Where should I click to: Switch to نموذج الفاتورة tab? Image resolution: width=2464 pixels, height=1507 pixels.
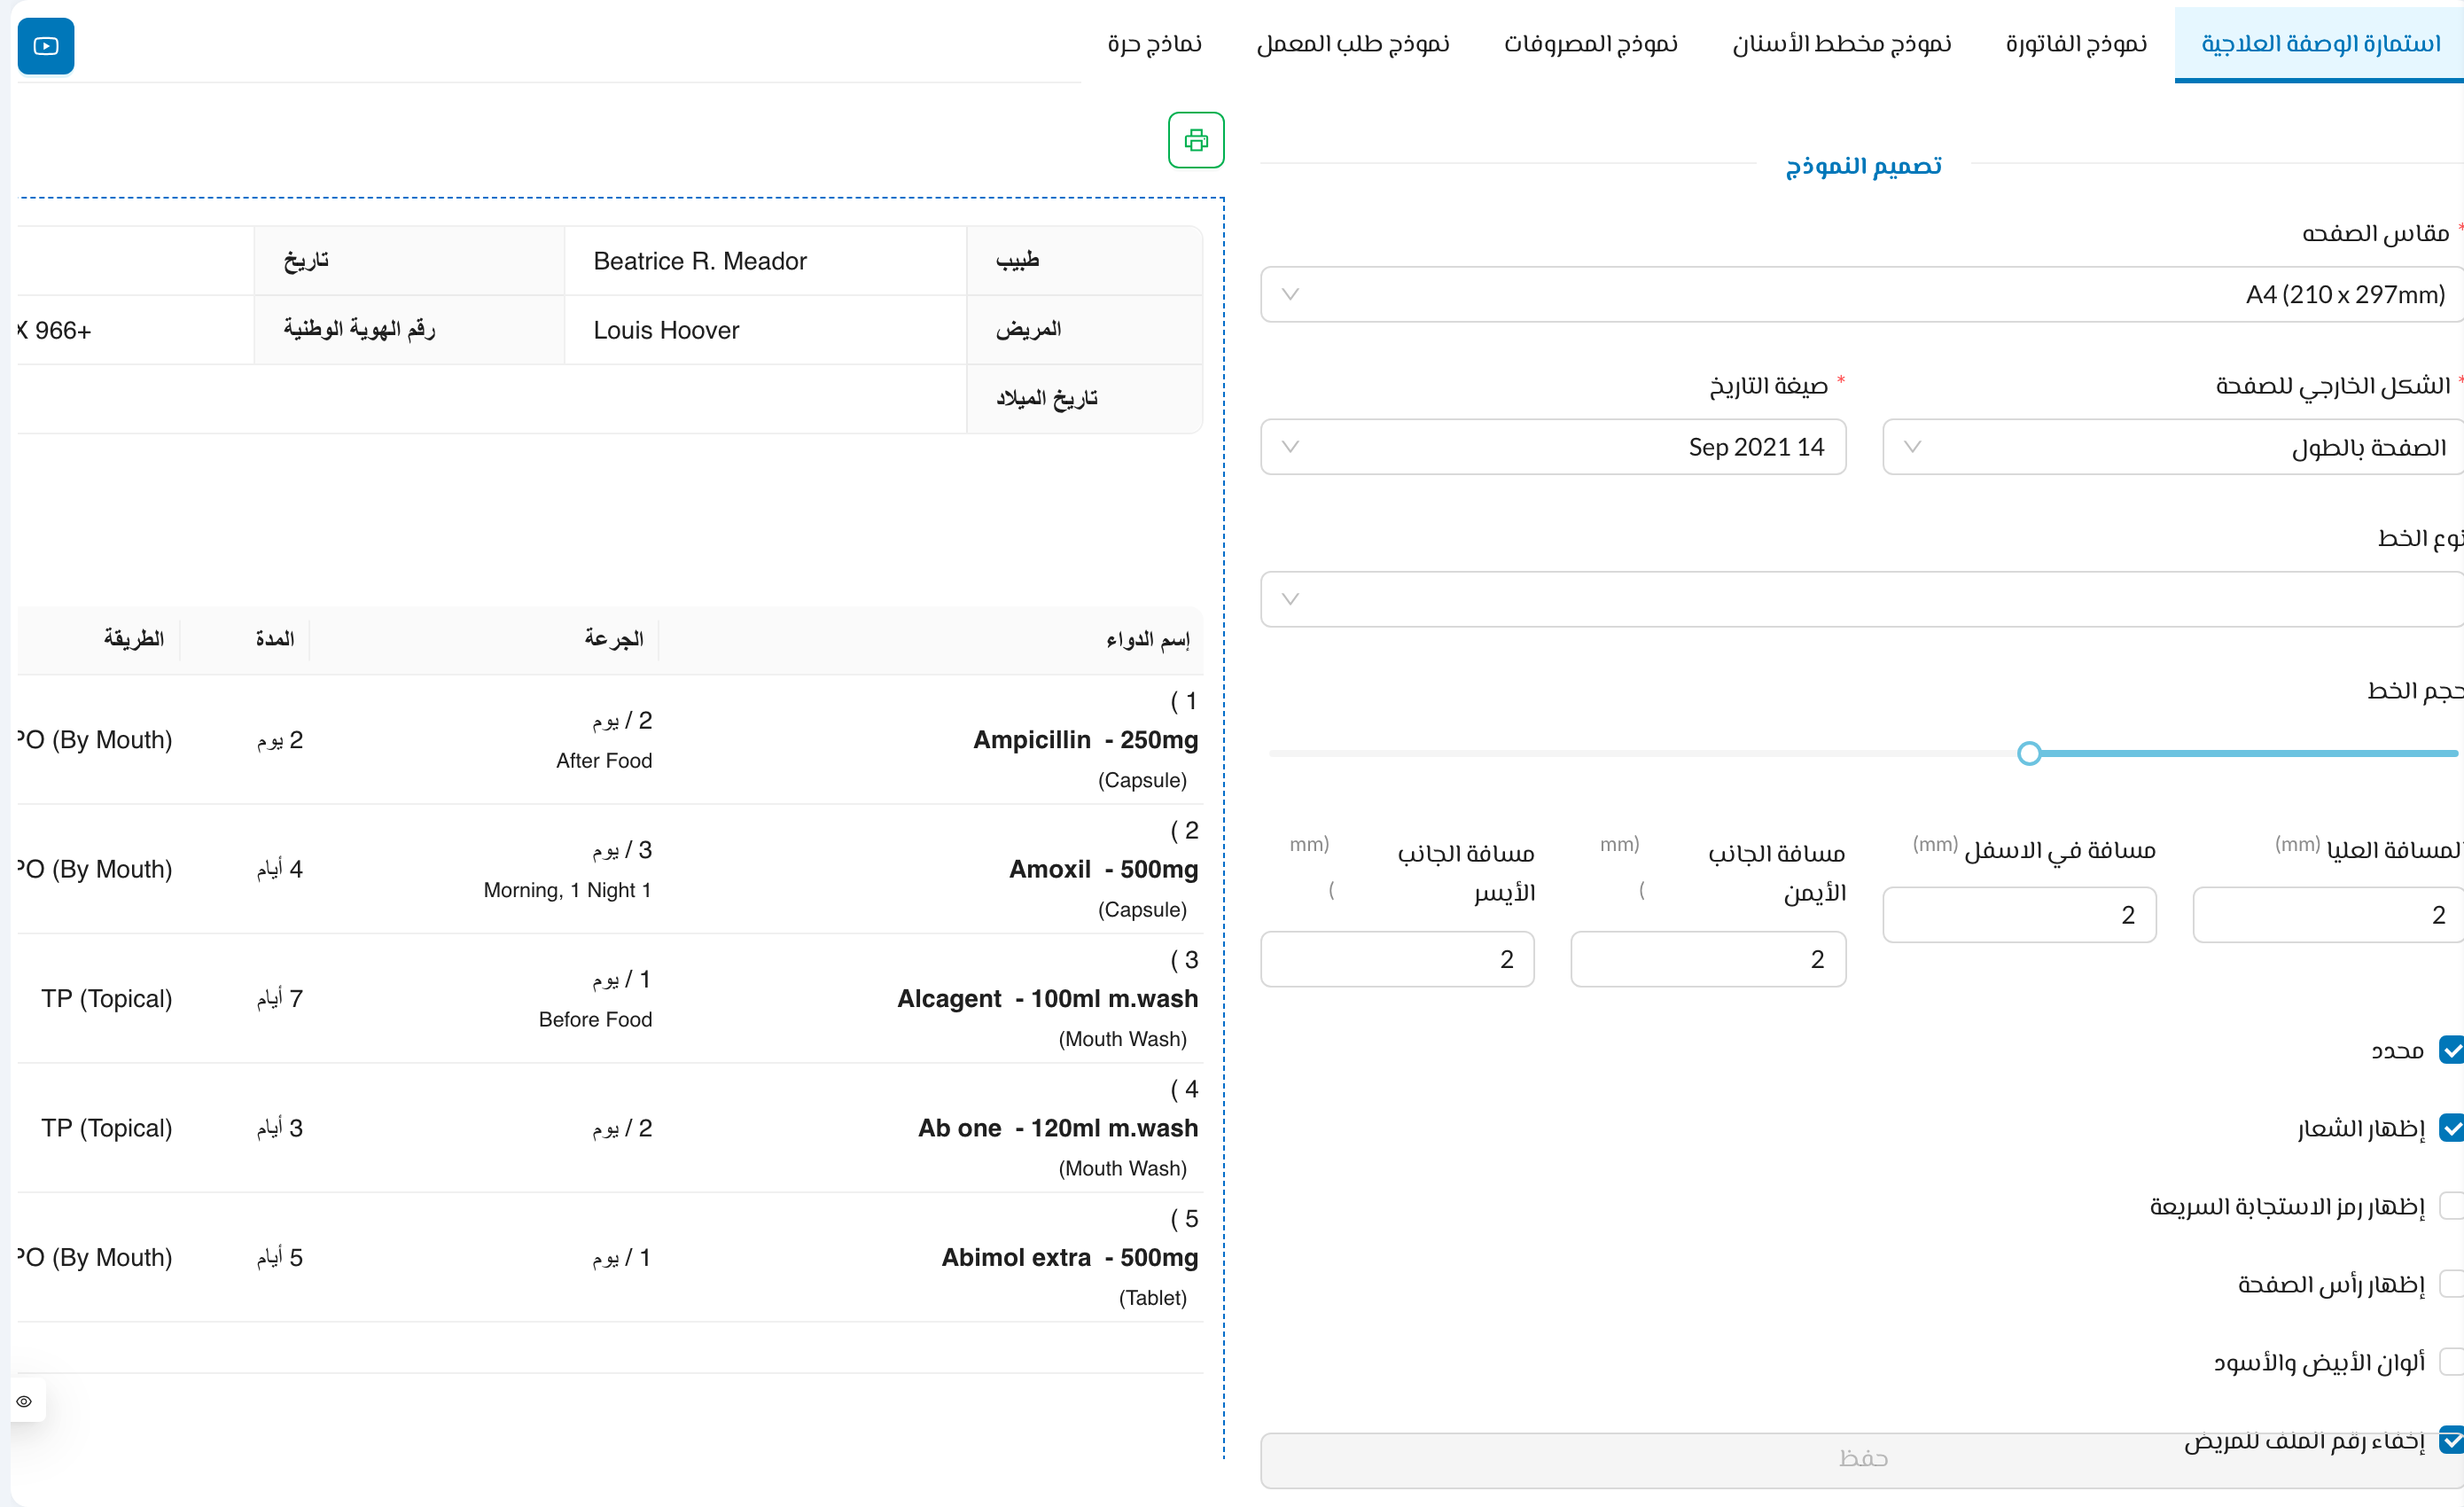pos(2076,43)
